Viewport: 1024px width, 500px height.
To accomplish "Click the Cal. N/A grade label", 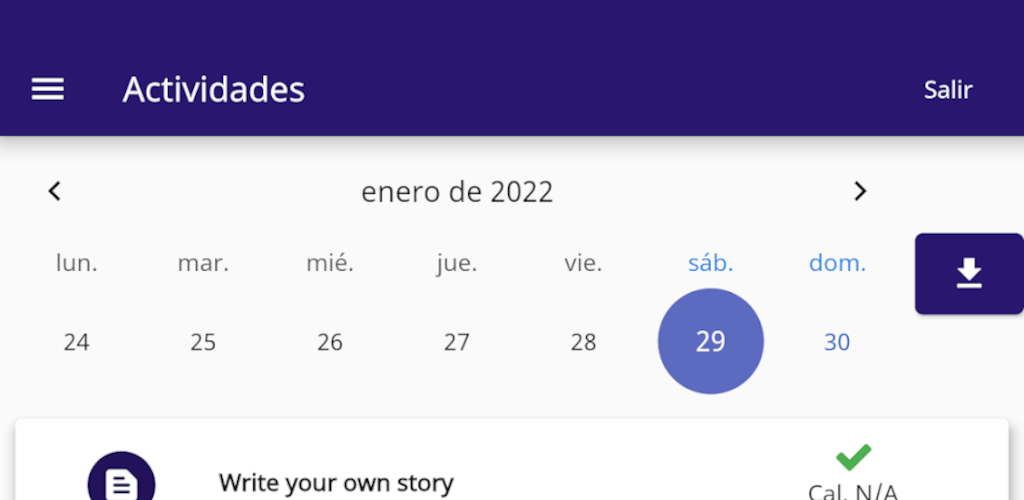I will 853,491.
